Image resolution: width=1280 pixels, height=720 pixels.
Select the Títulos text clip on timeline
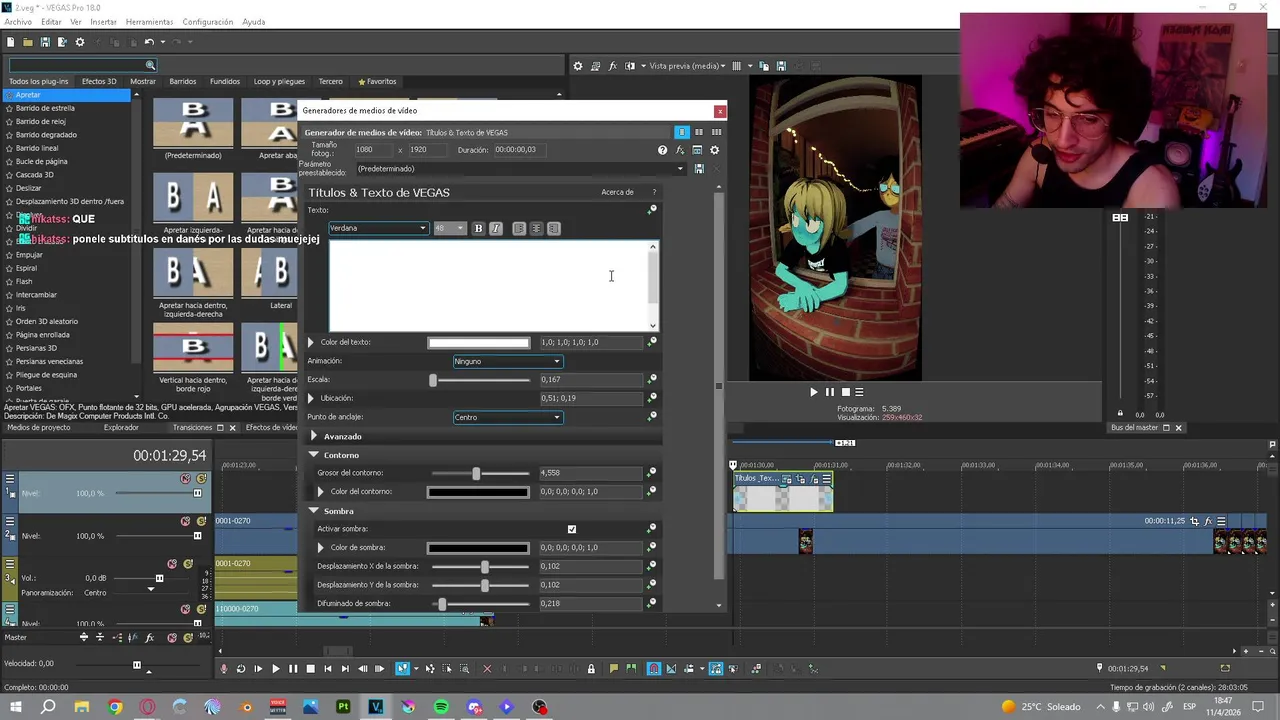click(x=783, y=492)
